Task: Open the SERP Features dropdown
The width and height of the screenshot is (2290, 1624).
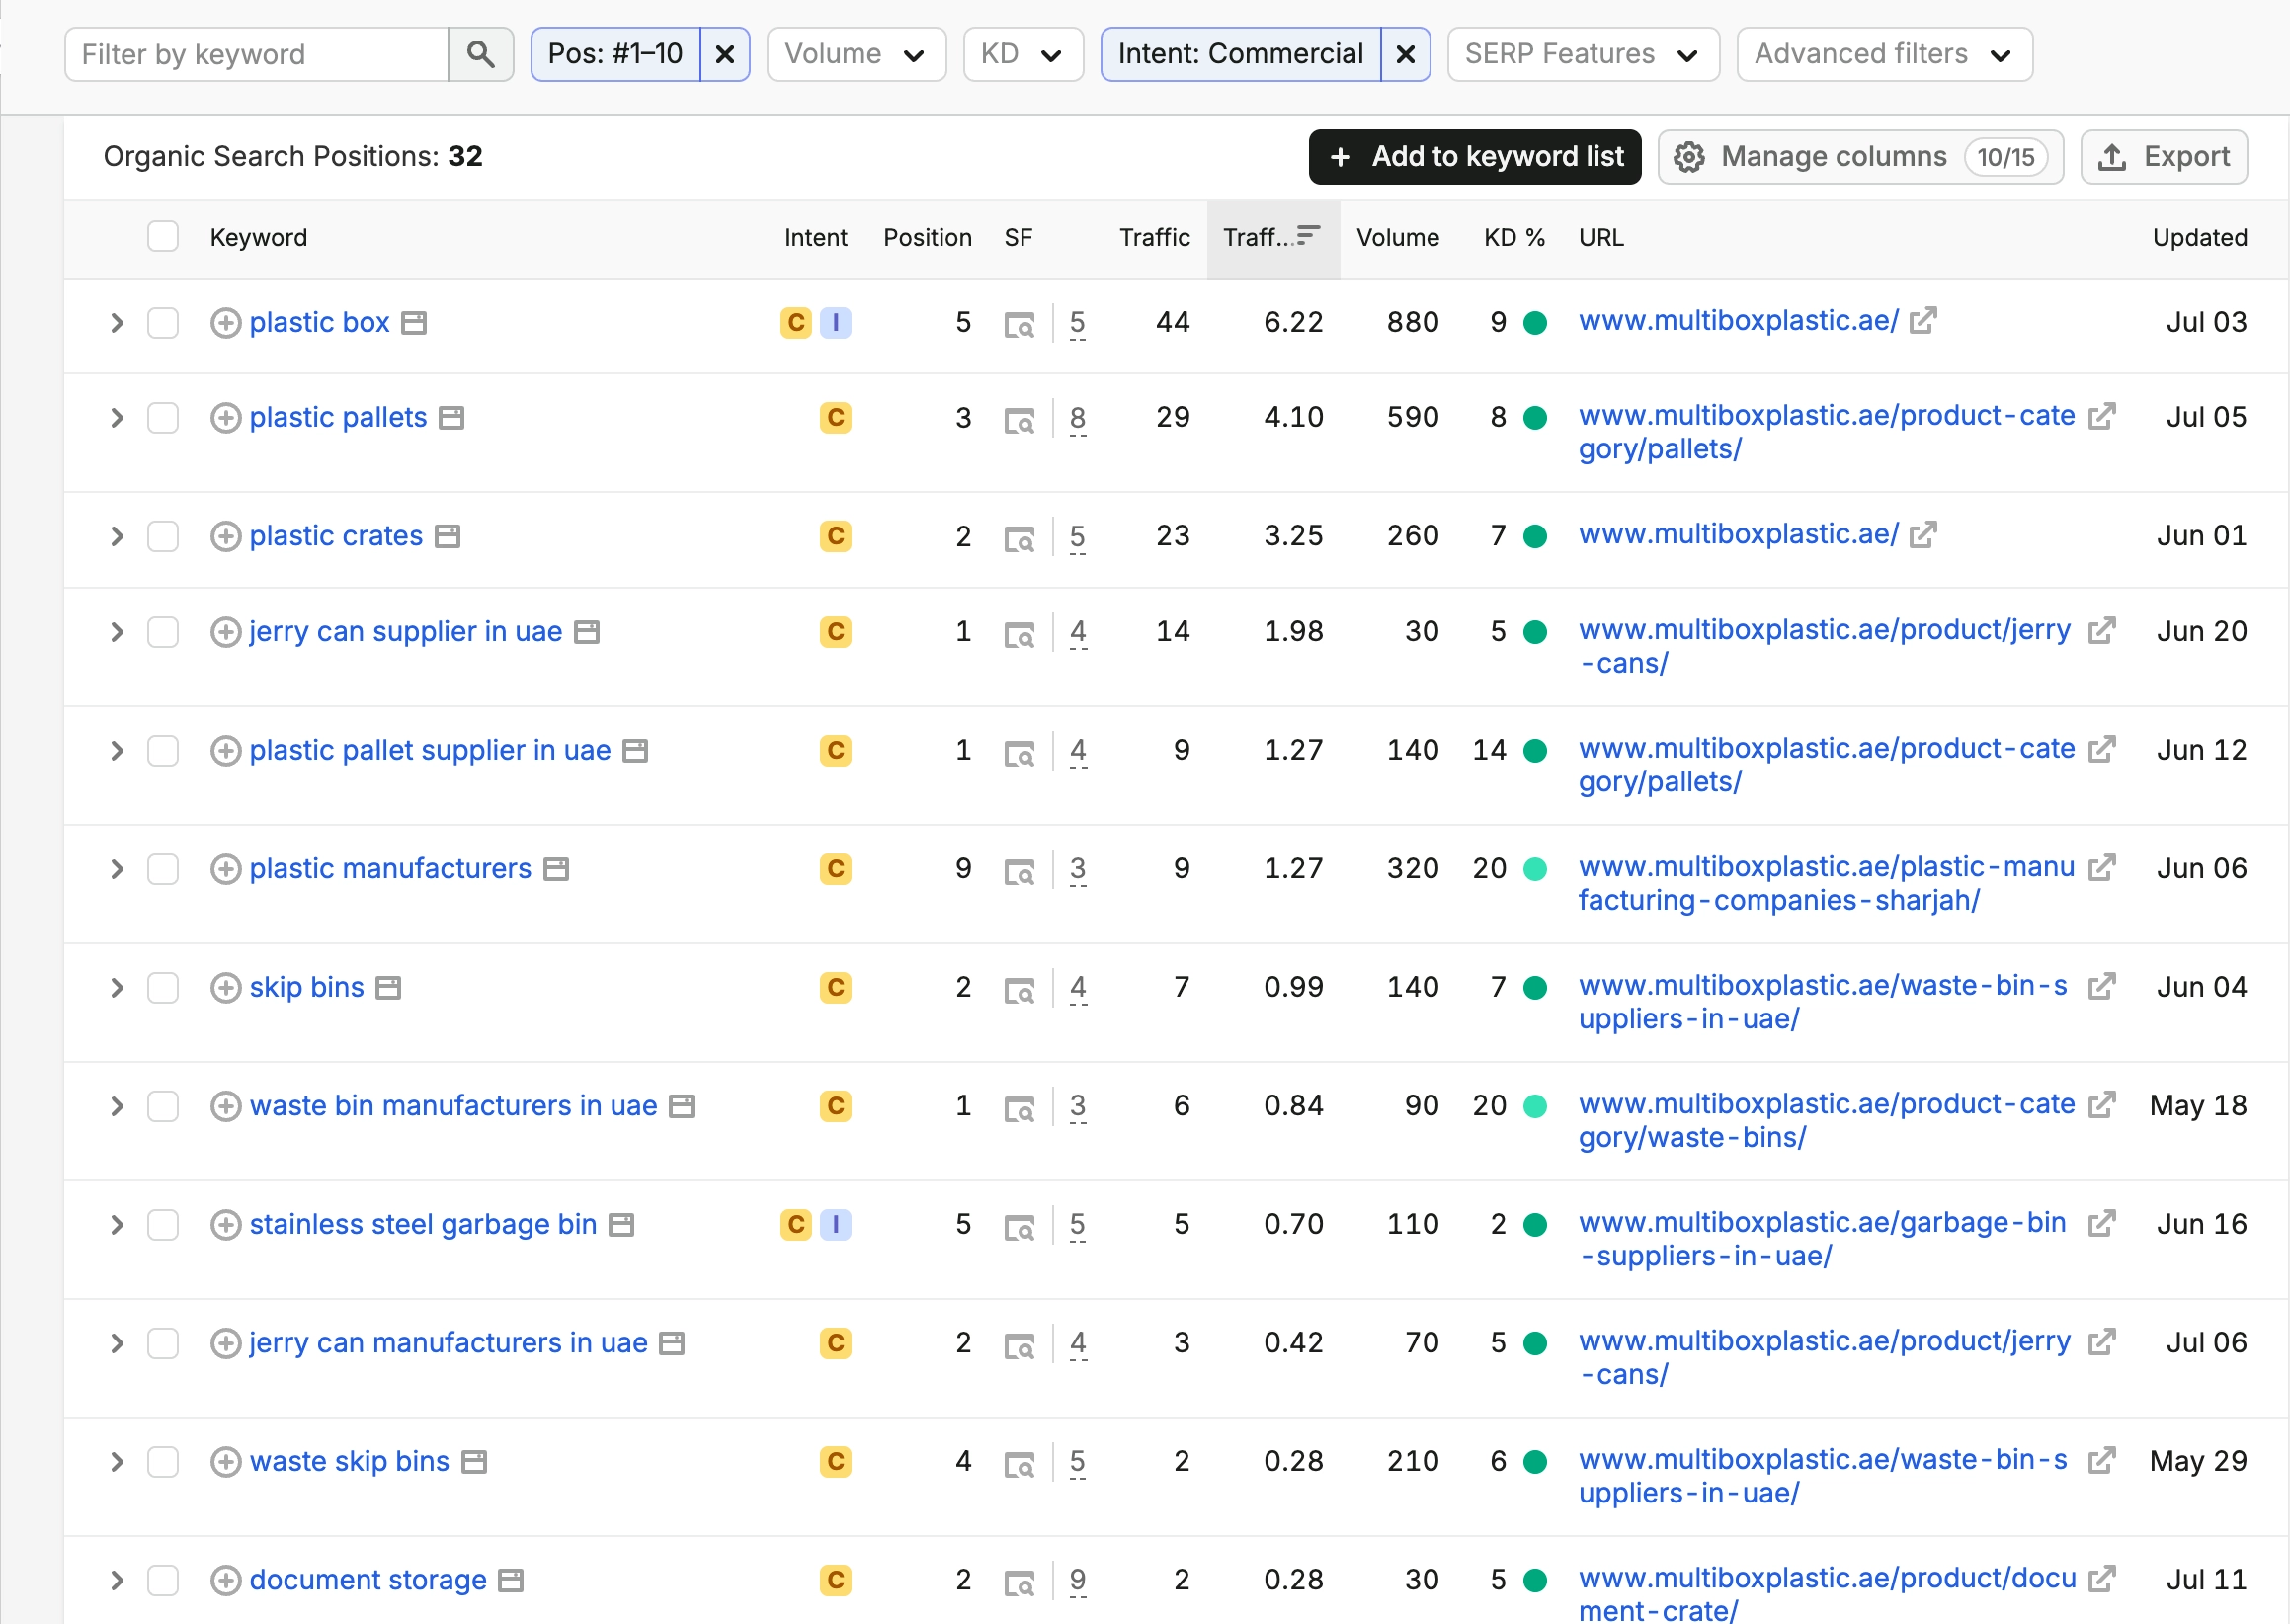Action: tap(1583, 54)
